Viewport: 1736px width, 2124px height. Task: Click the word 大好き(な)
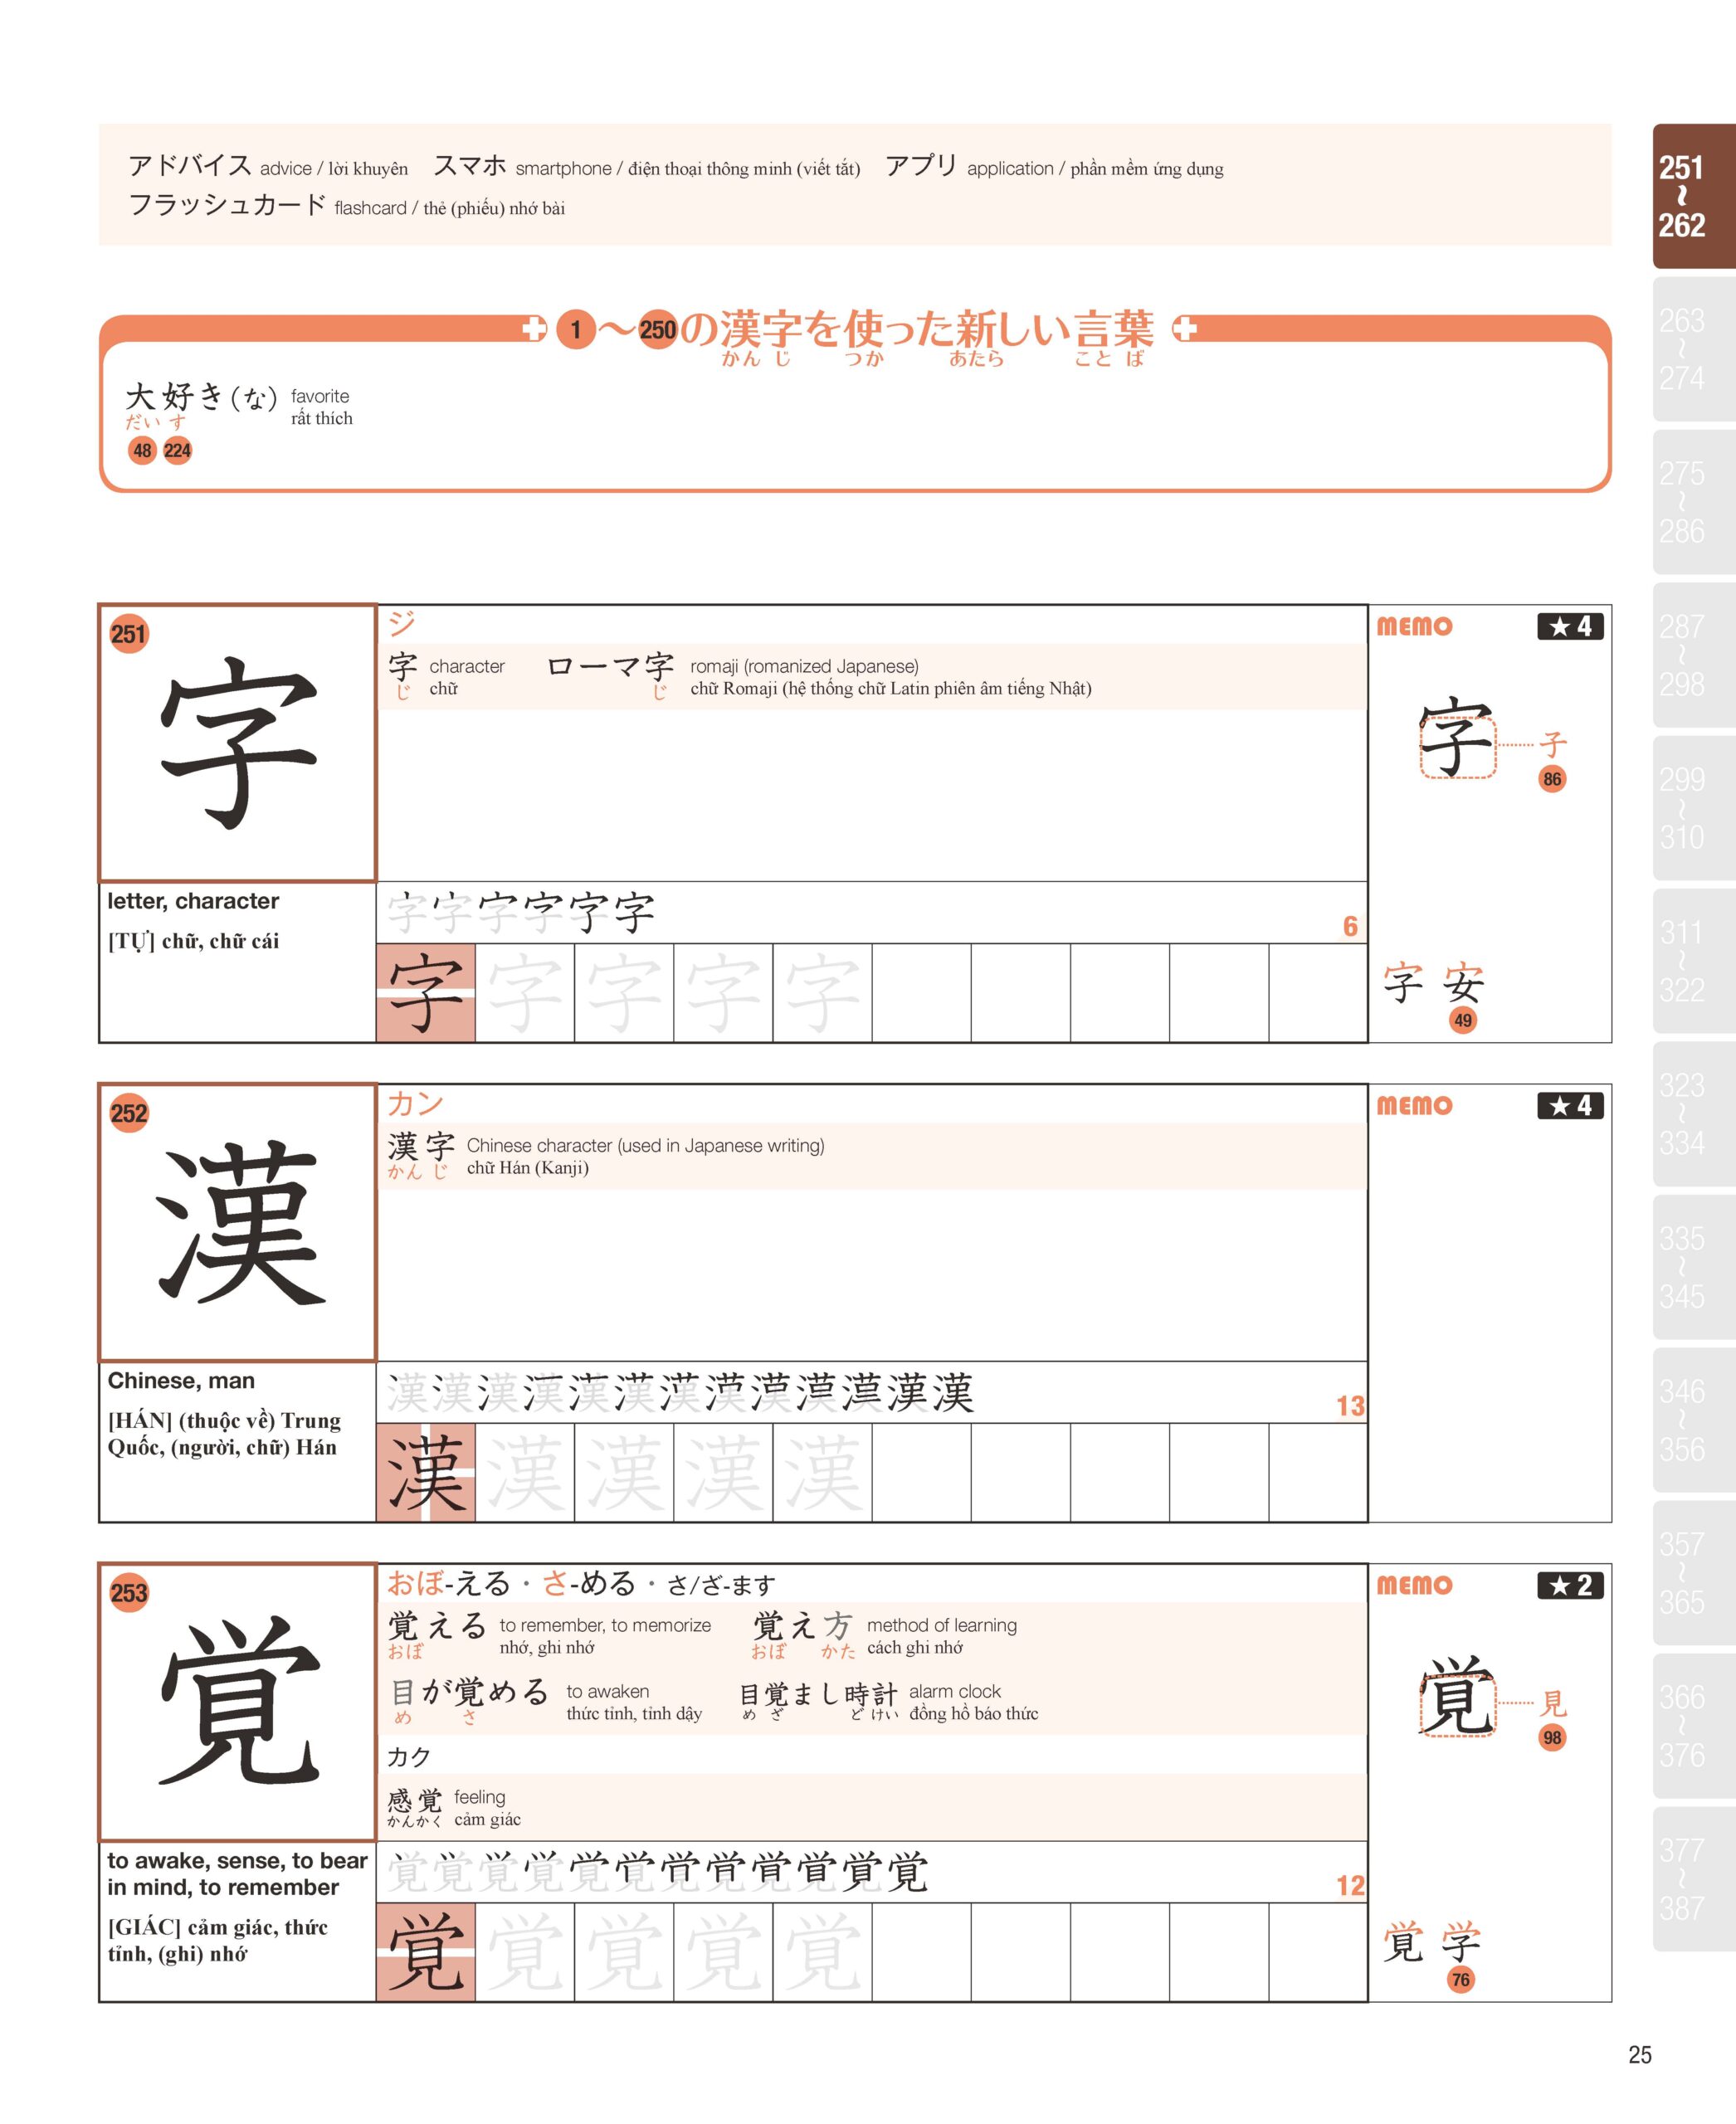[x=202, y=397]
